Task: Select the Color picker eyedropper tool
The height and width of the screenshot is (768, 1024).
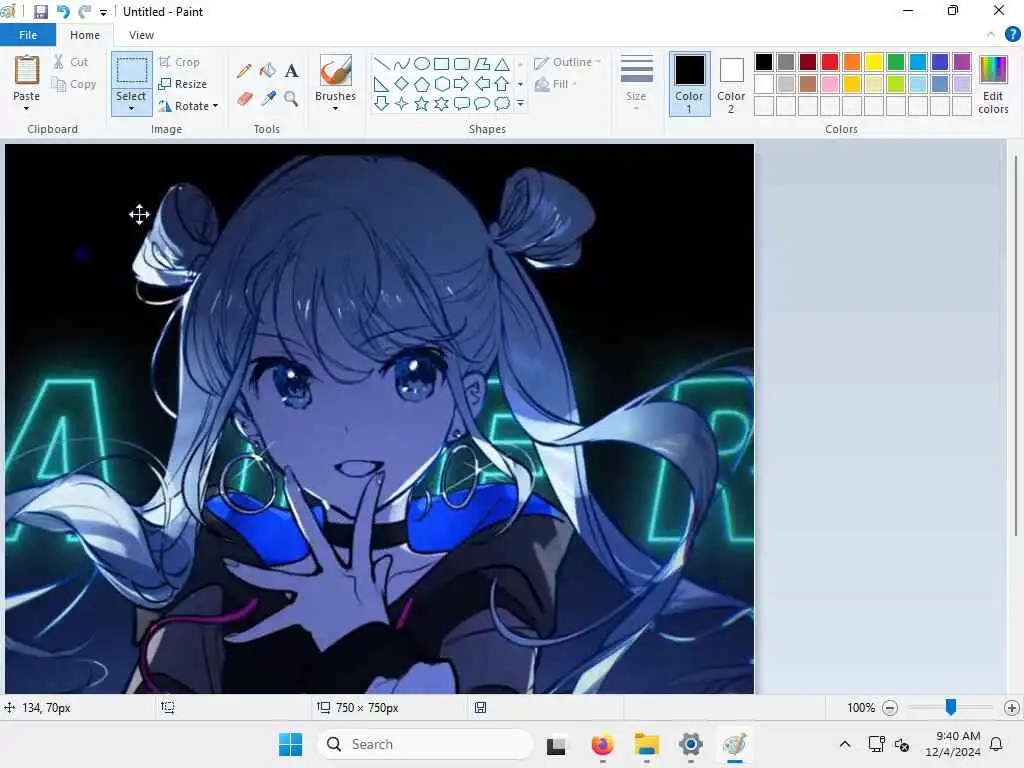Action: (268, 99)
